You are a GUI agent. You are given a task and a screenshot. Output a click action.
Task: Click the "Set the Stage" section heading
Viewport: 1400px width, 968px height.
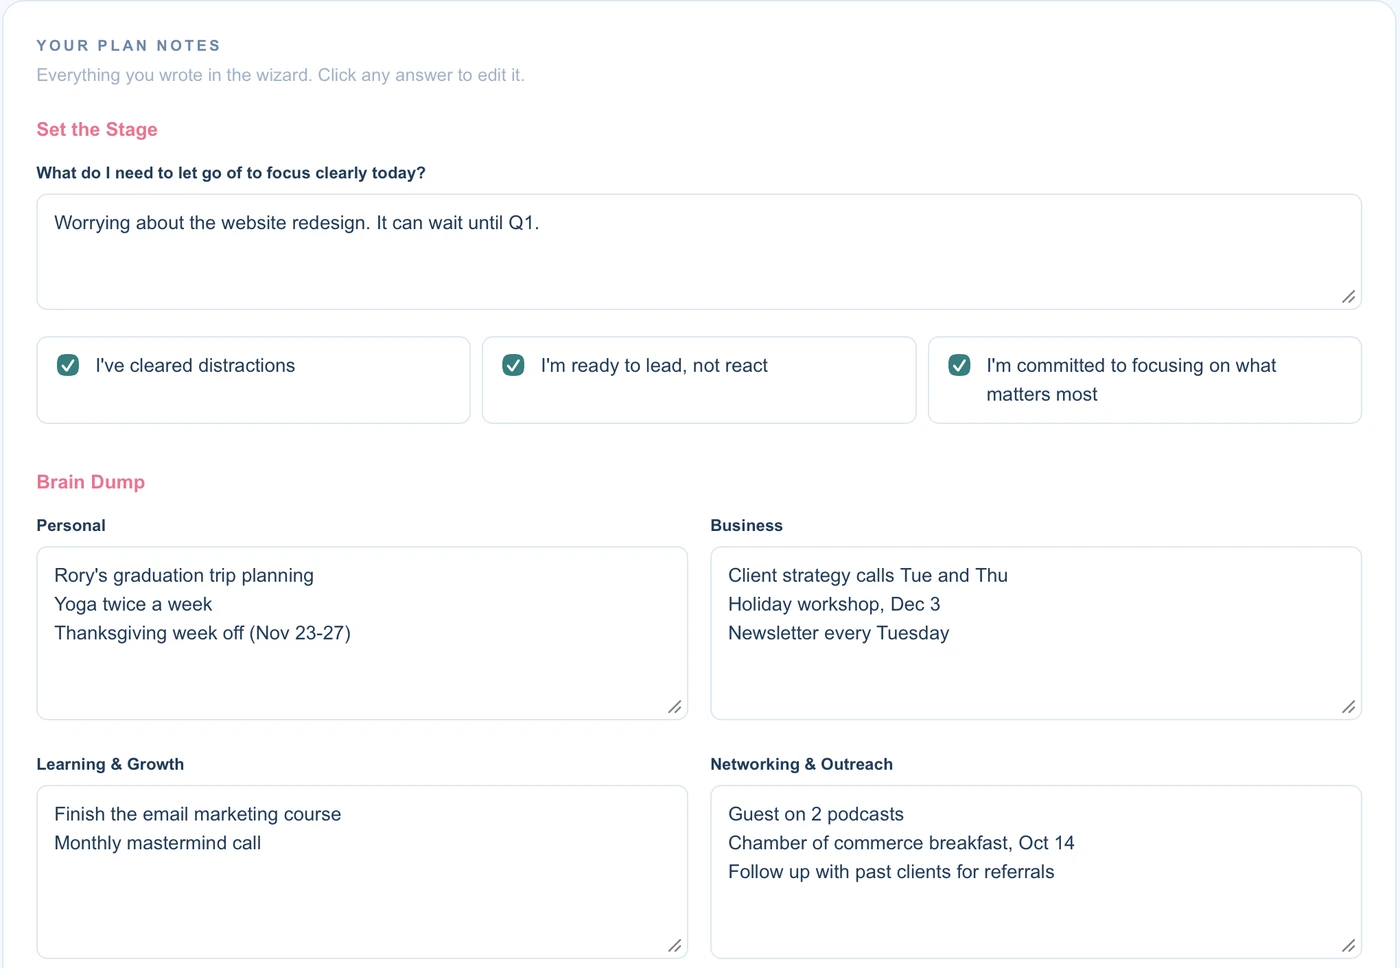(x=97, y=129)
